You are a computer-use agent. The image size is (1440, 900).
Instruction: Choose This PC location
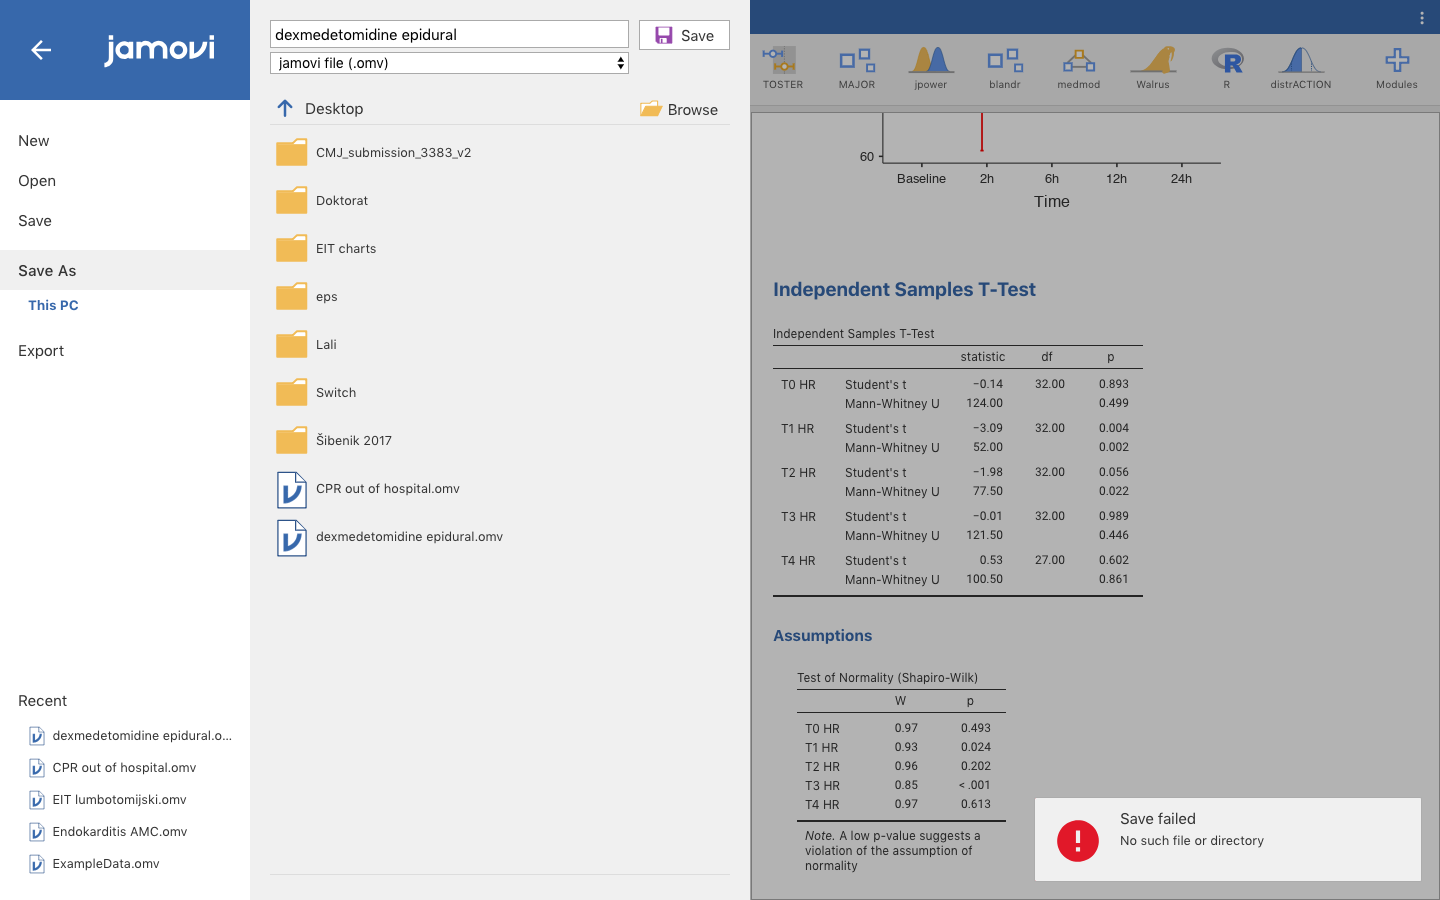(x=53, y=306)
